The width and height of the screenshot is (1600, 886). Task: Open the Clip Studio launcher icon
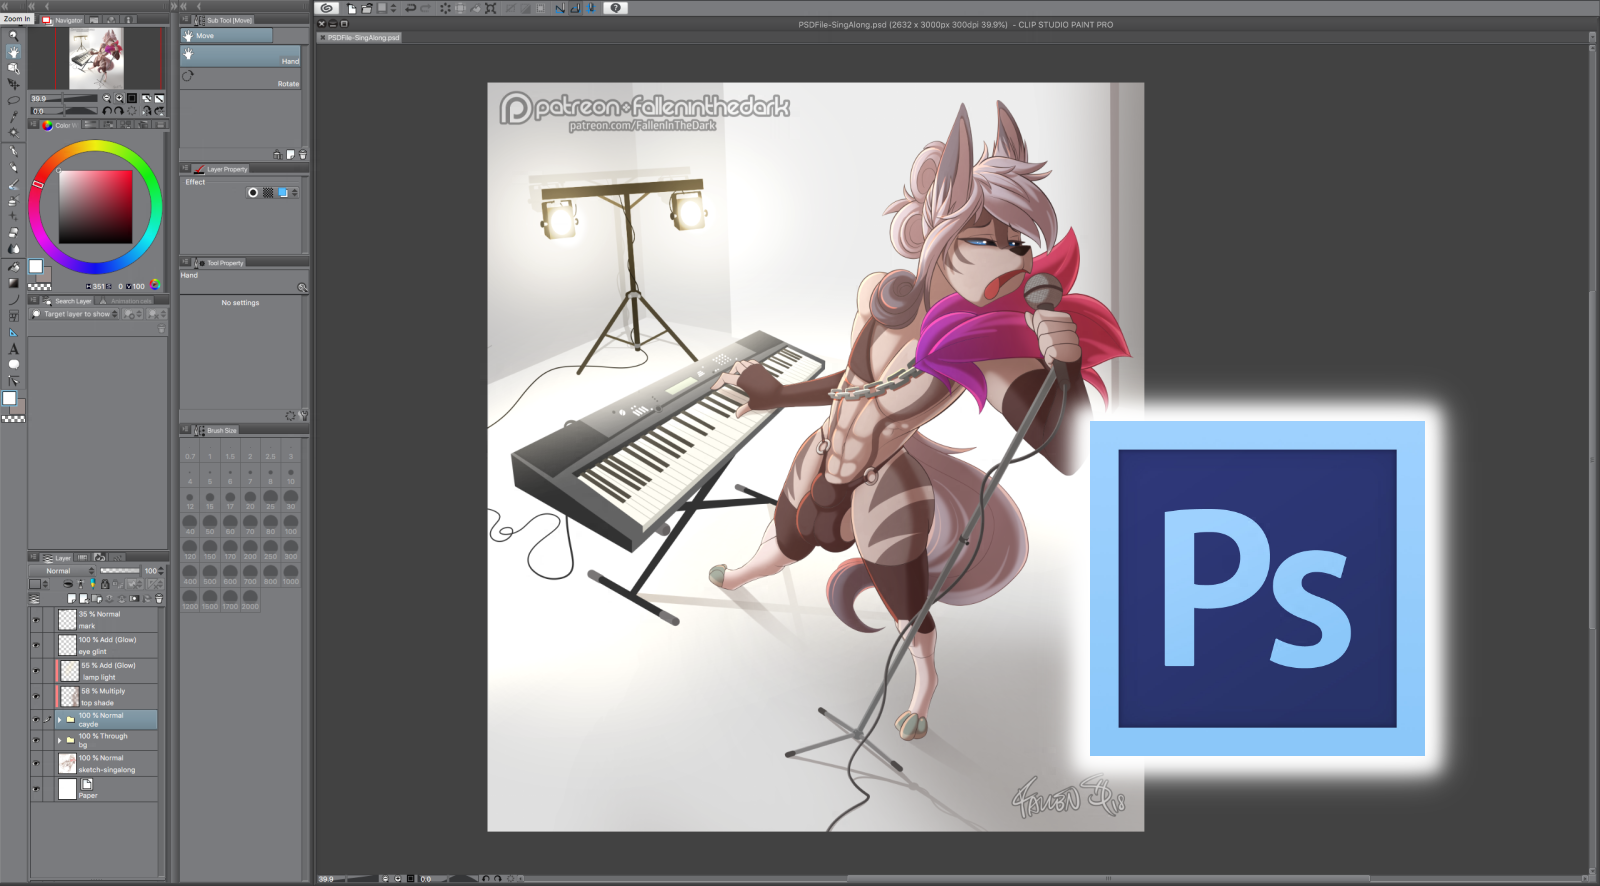tap(327, 8)
